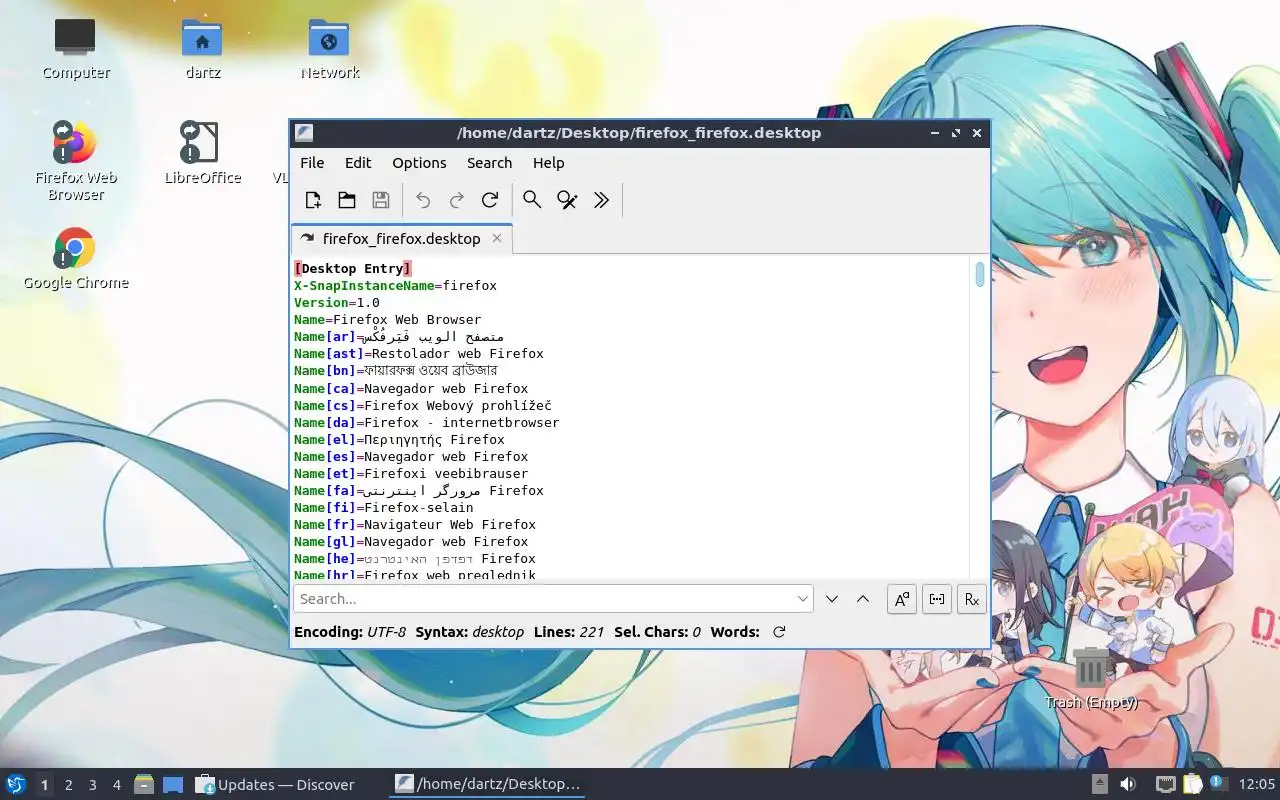The image size is (1280, 800).
Task: Click the Name[cs]=Firefox Webový prohlížeč line
Action: (423, 405)
